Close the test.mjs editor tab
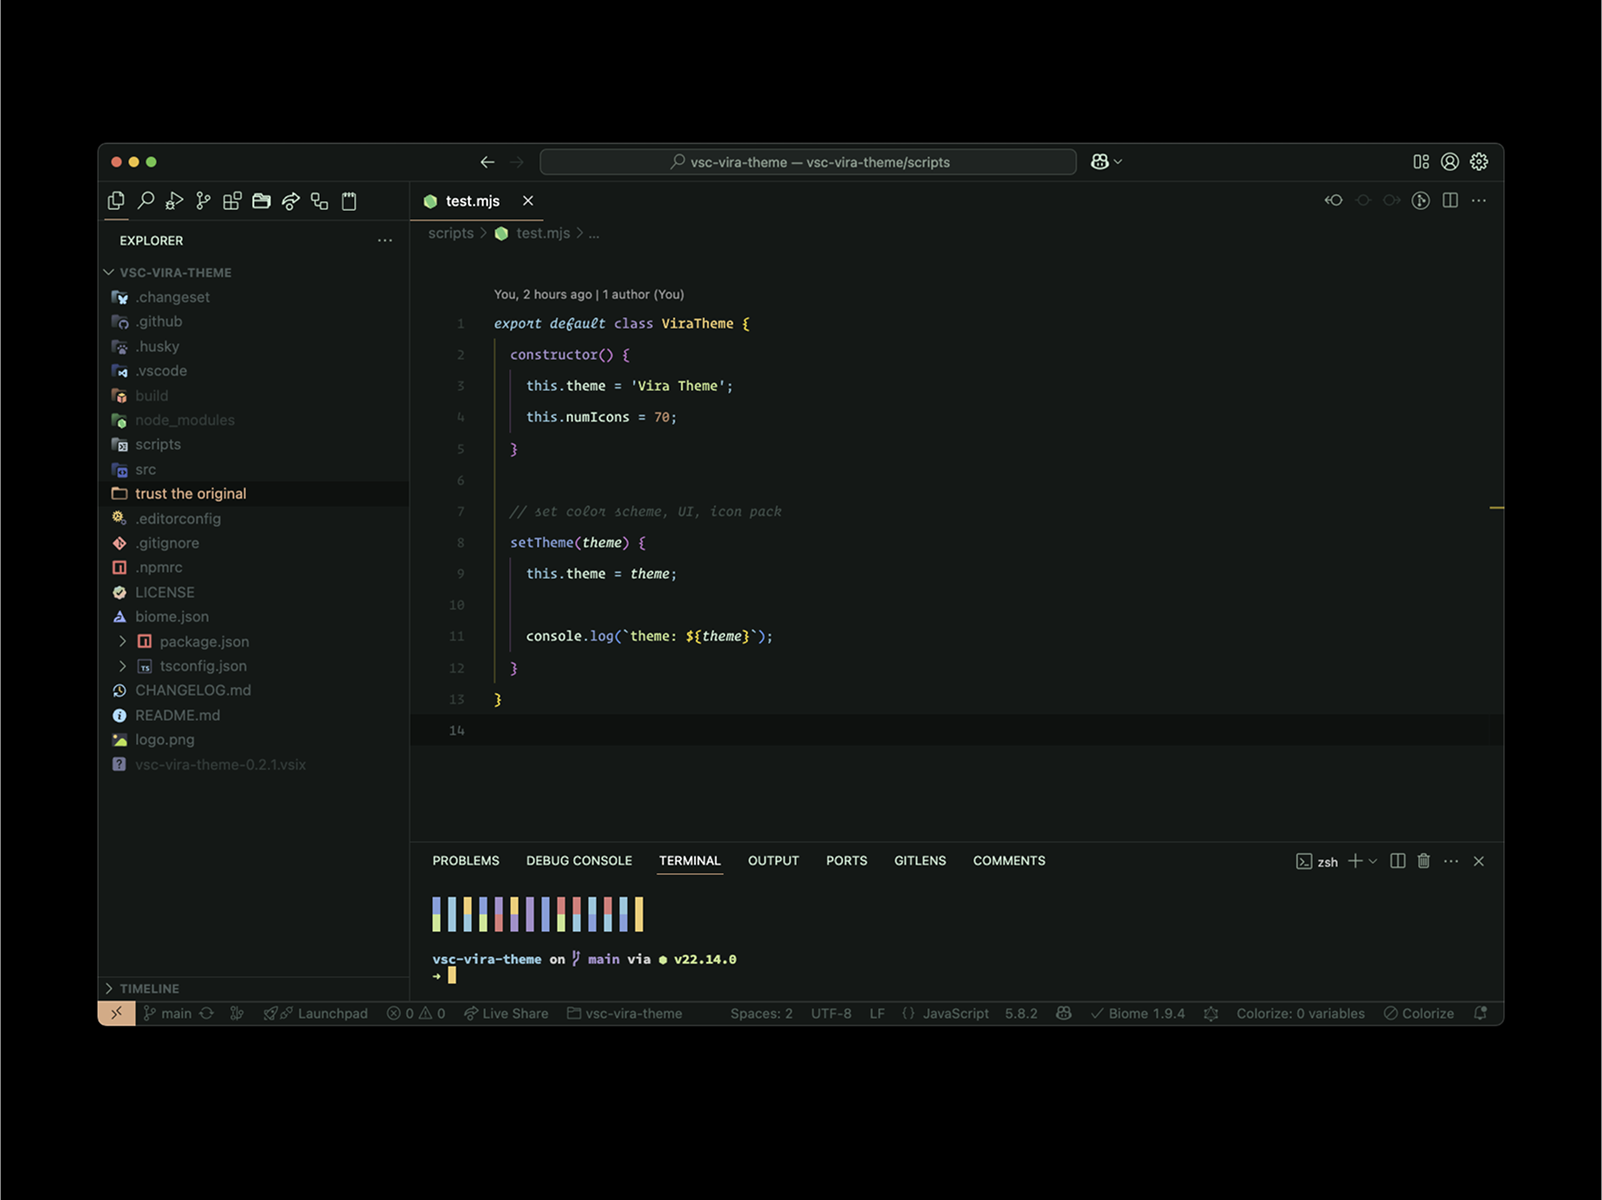The height and width of the screenshot is (1200, 1602). [x=528, y=201]
